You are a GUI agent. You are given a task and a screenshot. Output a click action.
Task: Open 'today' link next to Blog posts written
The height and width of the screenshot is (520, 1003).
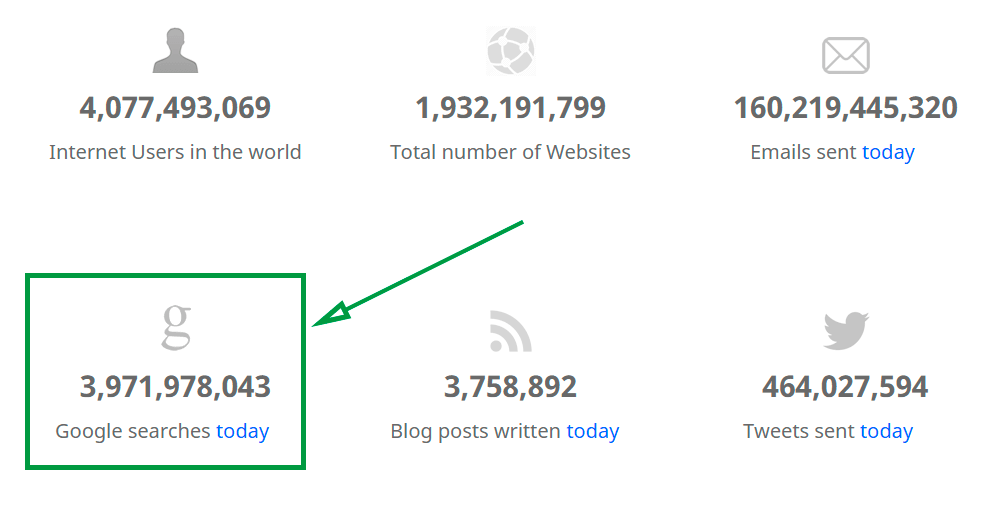click(x=593, y=431)
